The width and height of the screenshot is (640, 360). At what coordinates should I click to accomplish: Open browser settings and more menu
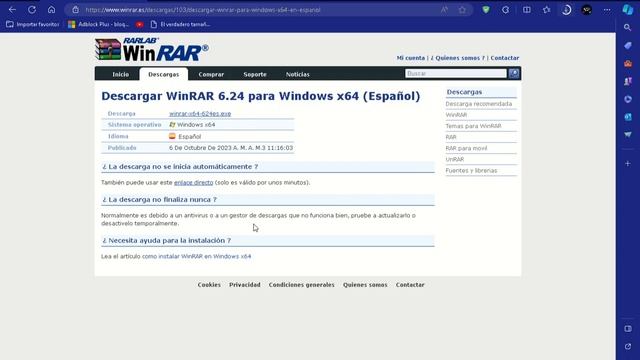tap(607, 10)
